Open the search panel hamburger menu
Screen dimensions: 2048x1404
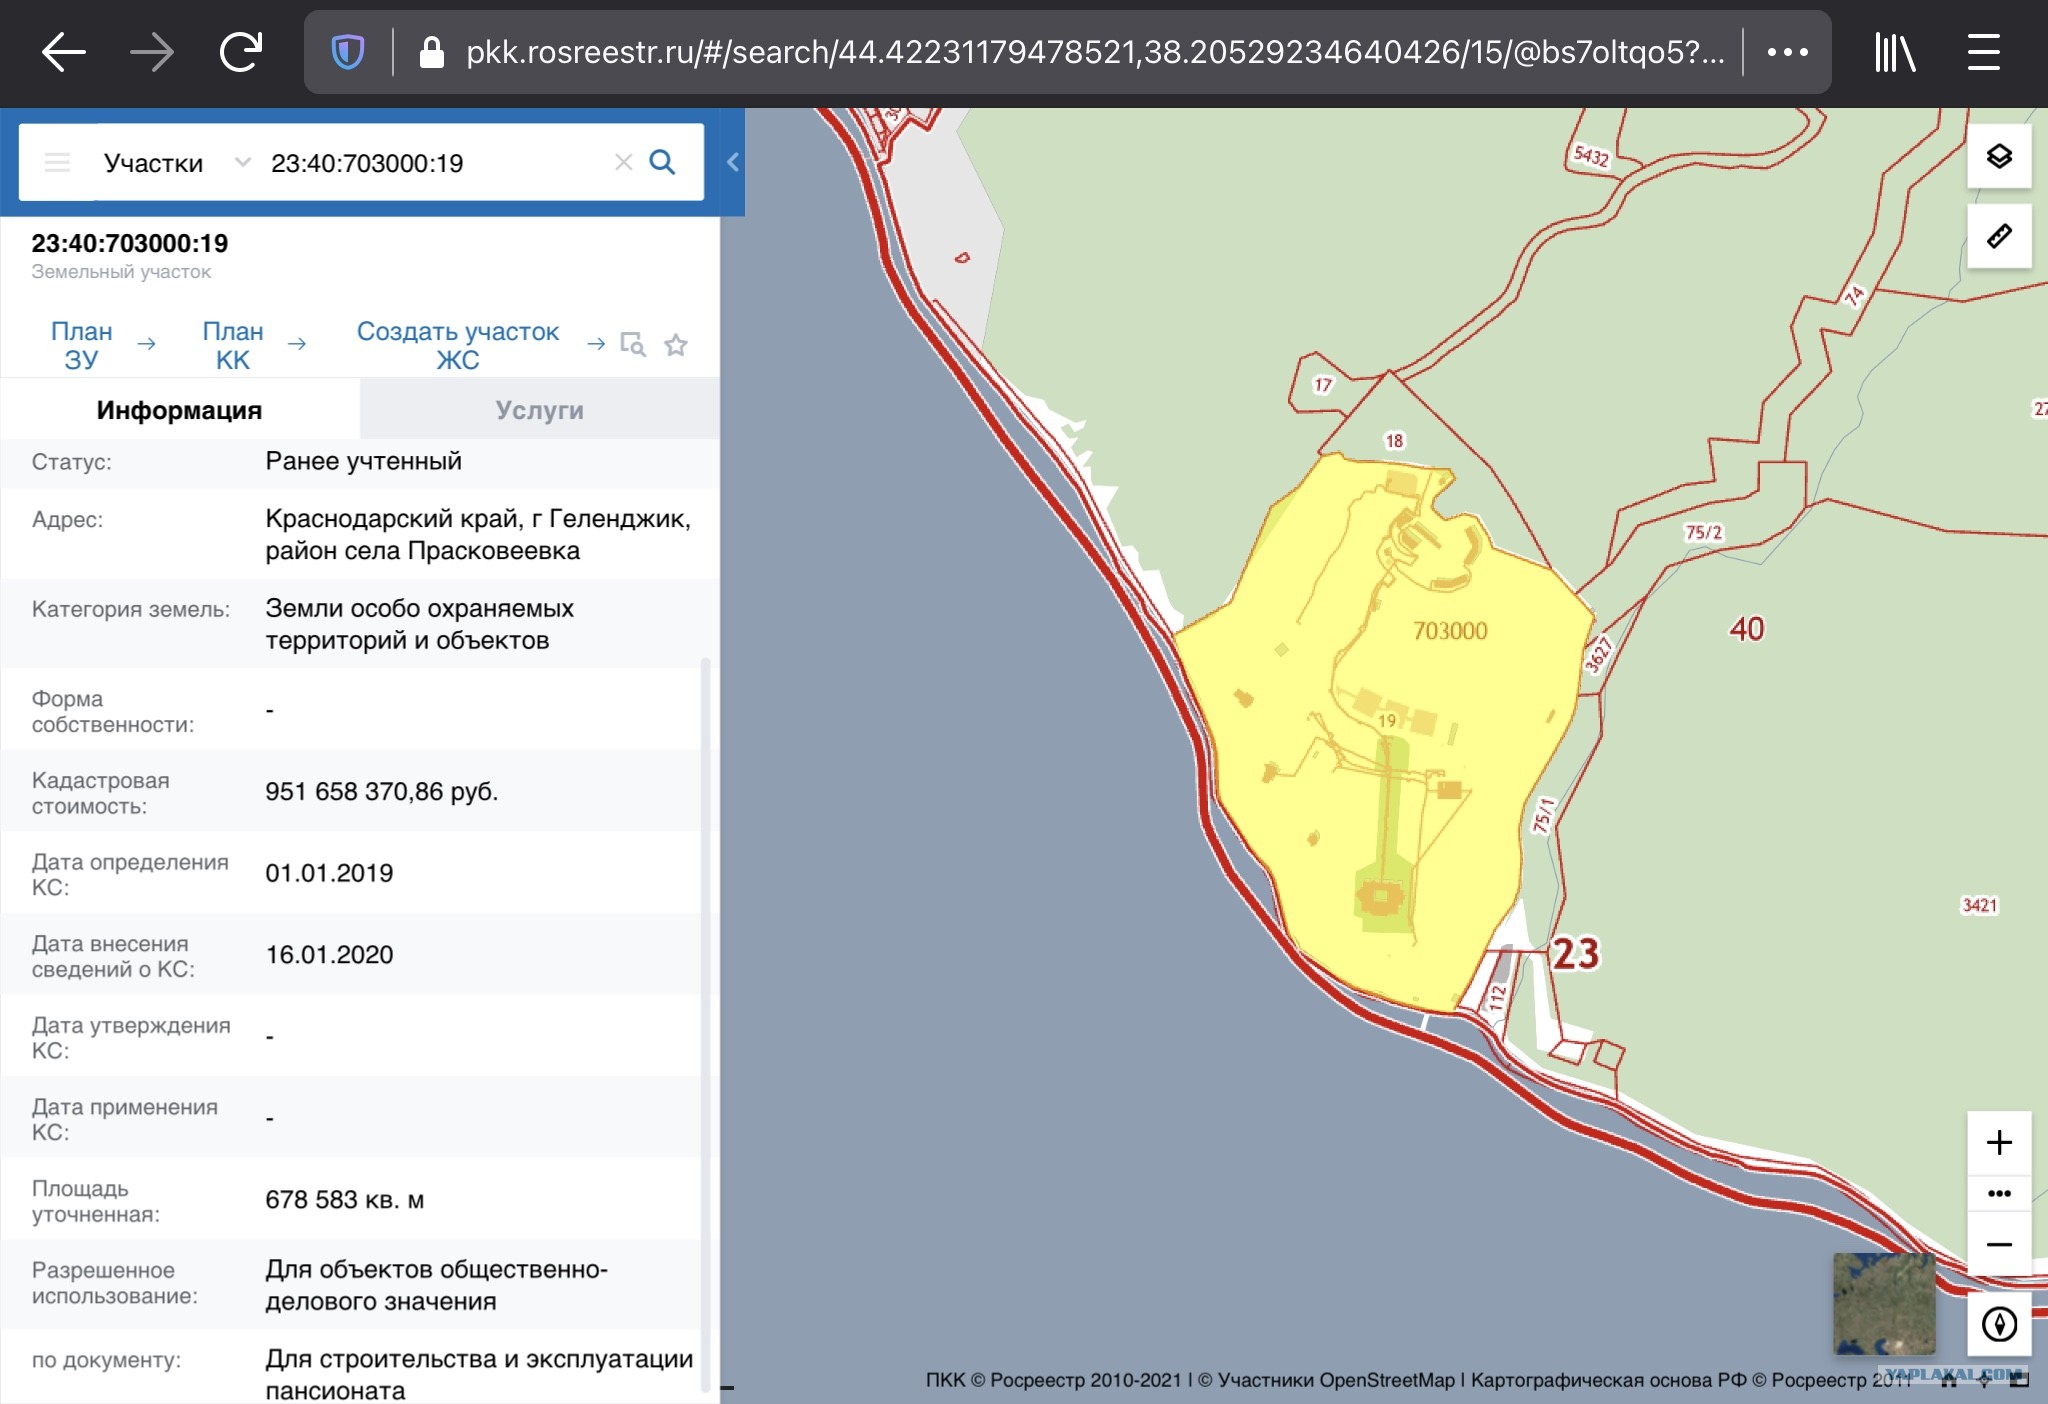click(x=57, y=162)
